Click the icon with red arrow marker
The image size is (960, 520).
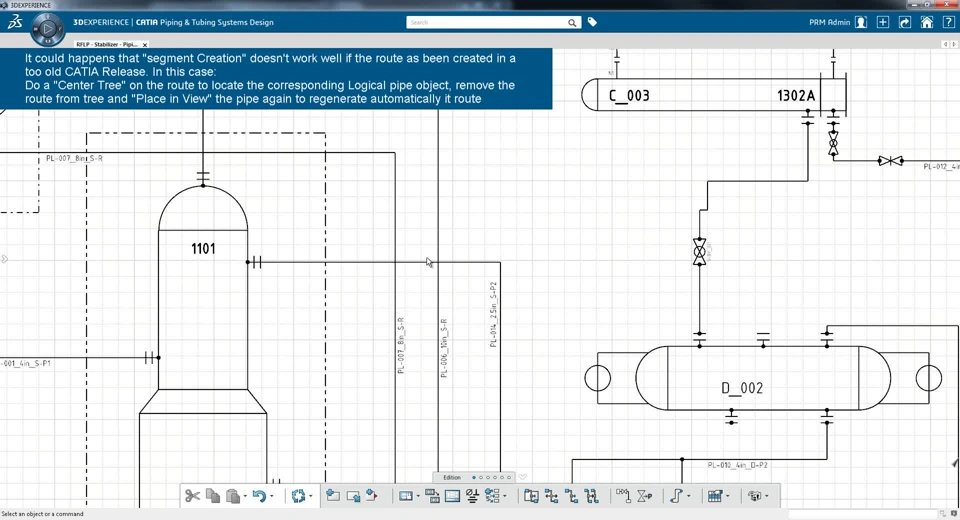coord(372,496)
